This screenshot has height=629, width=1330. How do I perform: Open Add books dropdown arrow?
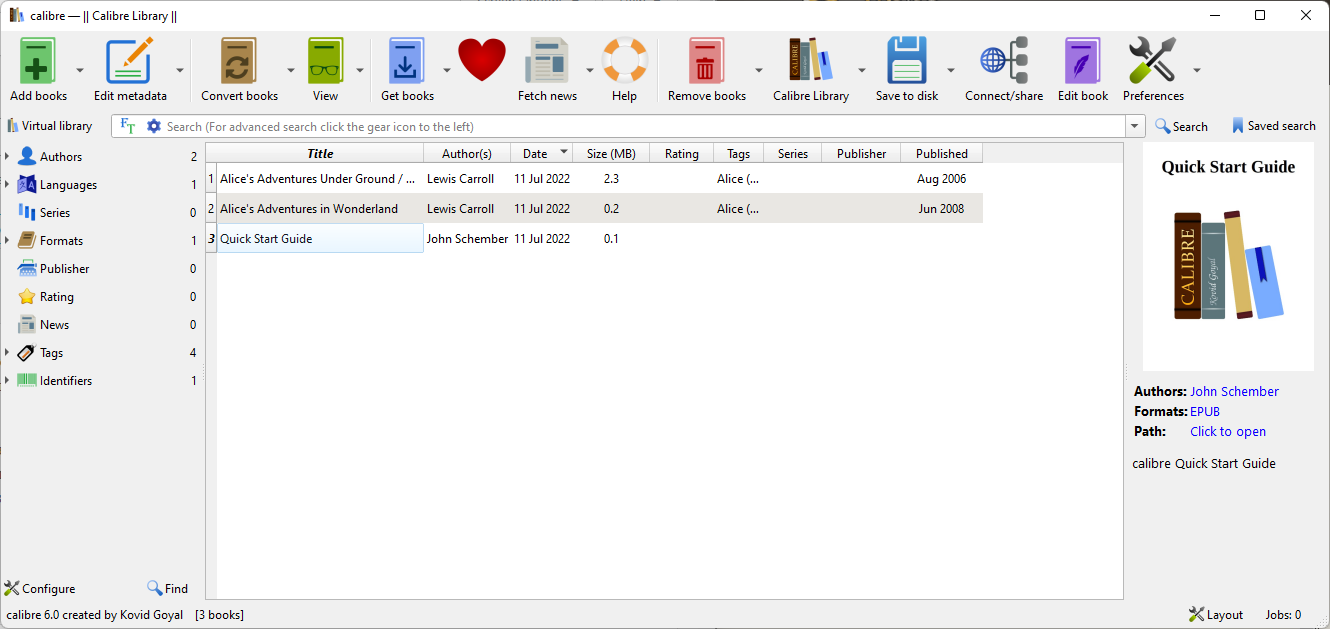pos(80,71)
